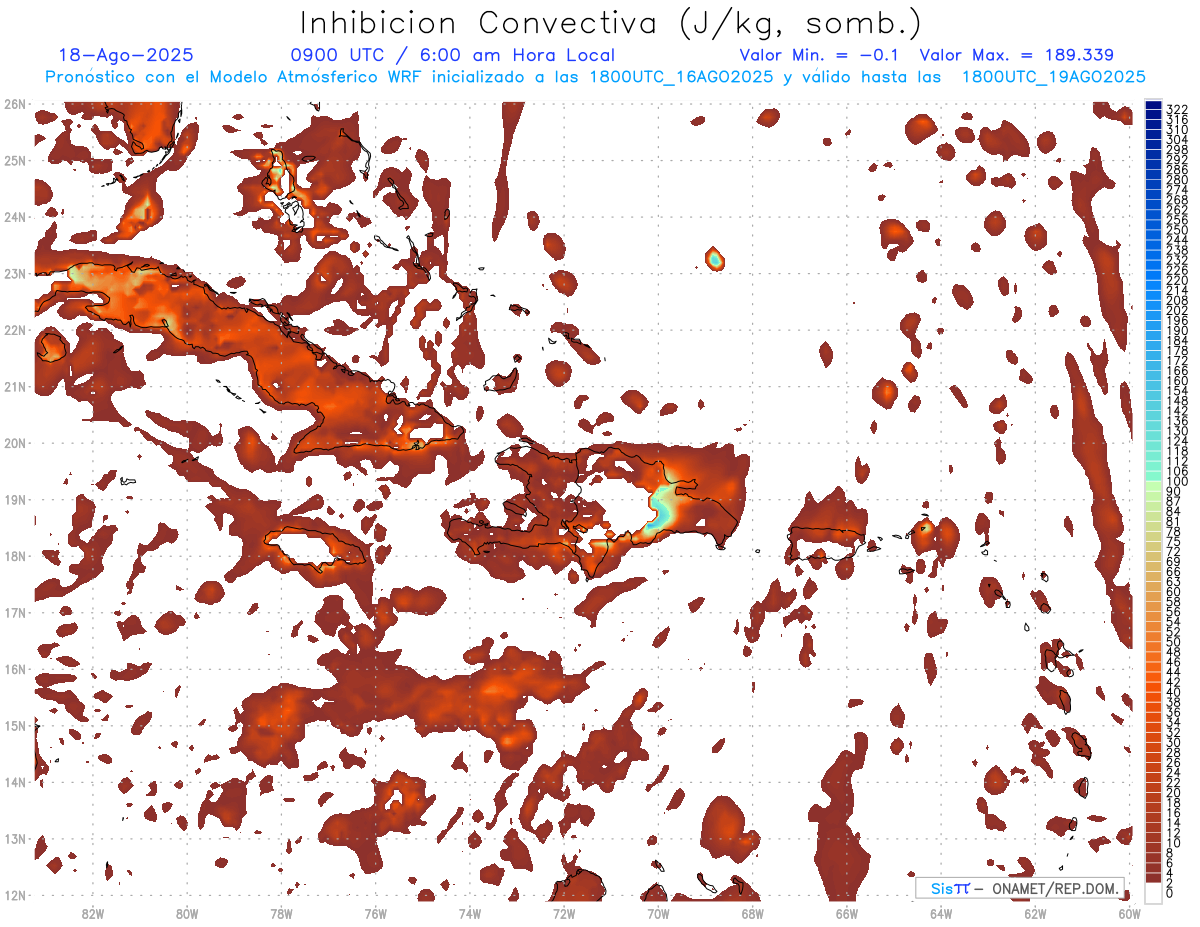Click the '12N' latitude label

click(x=14, y=895)
